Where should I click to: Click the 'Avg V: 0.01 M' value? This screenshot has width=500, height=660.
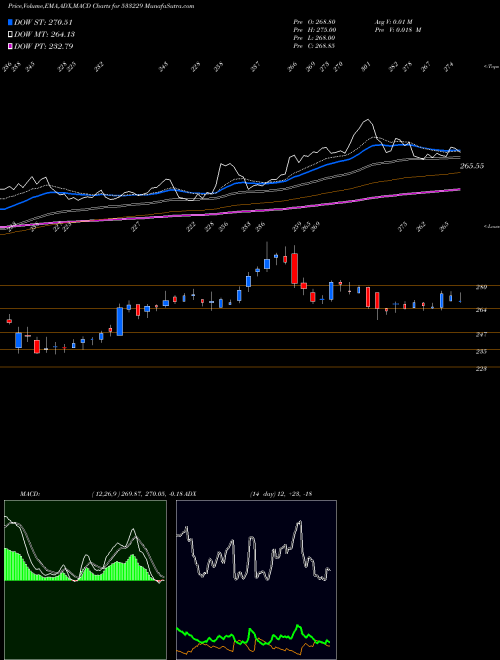tap(395, 22)
